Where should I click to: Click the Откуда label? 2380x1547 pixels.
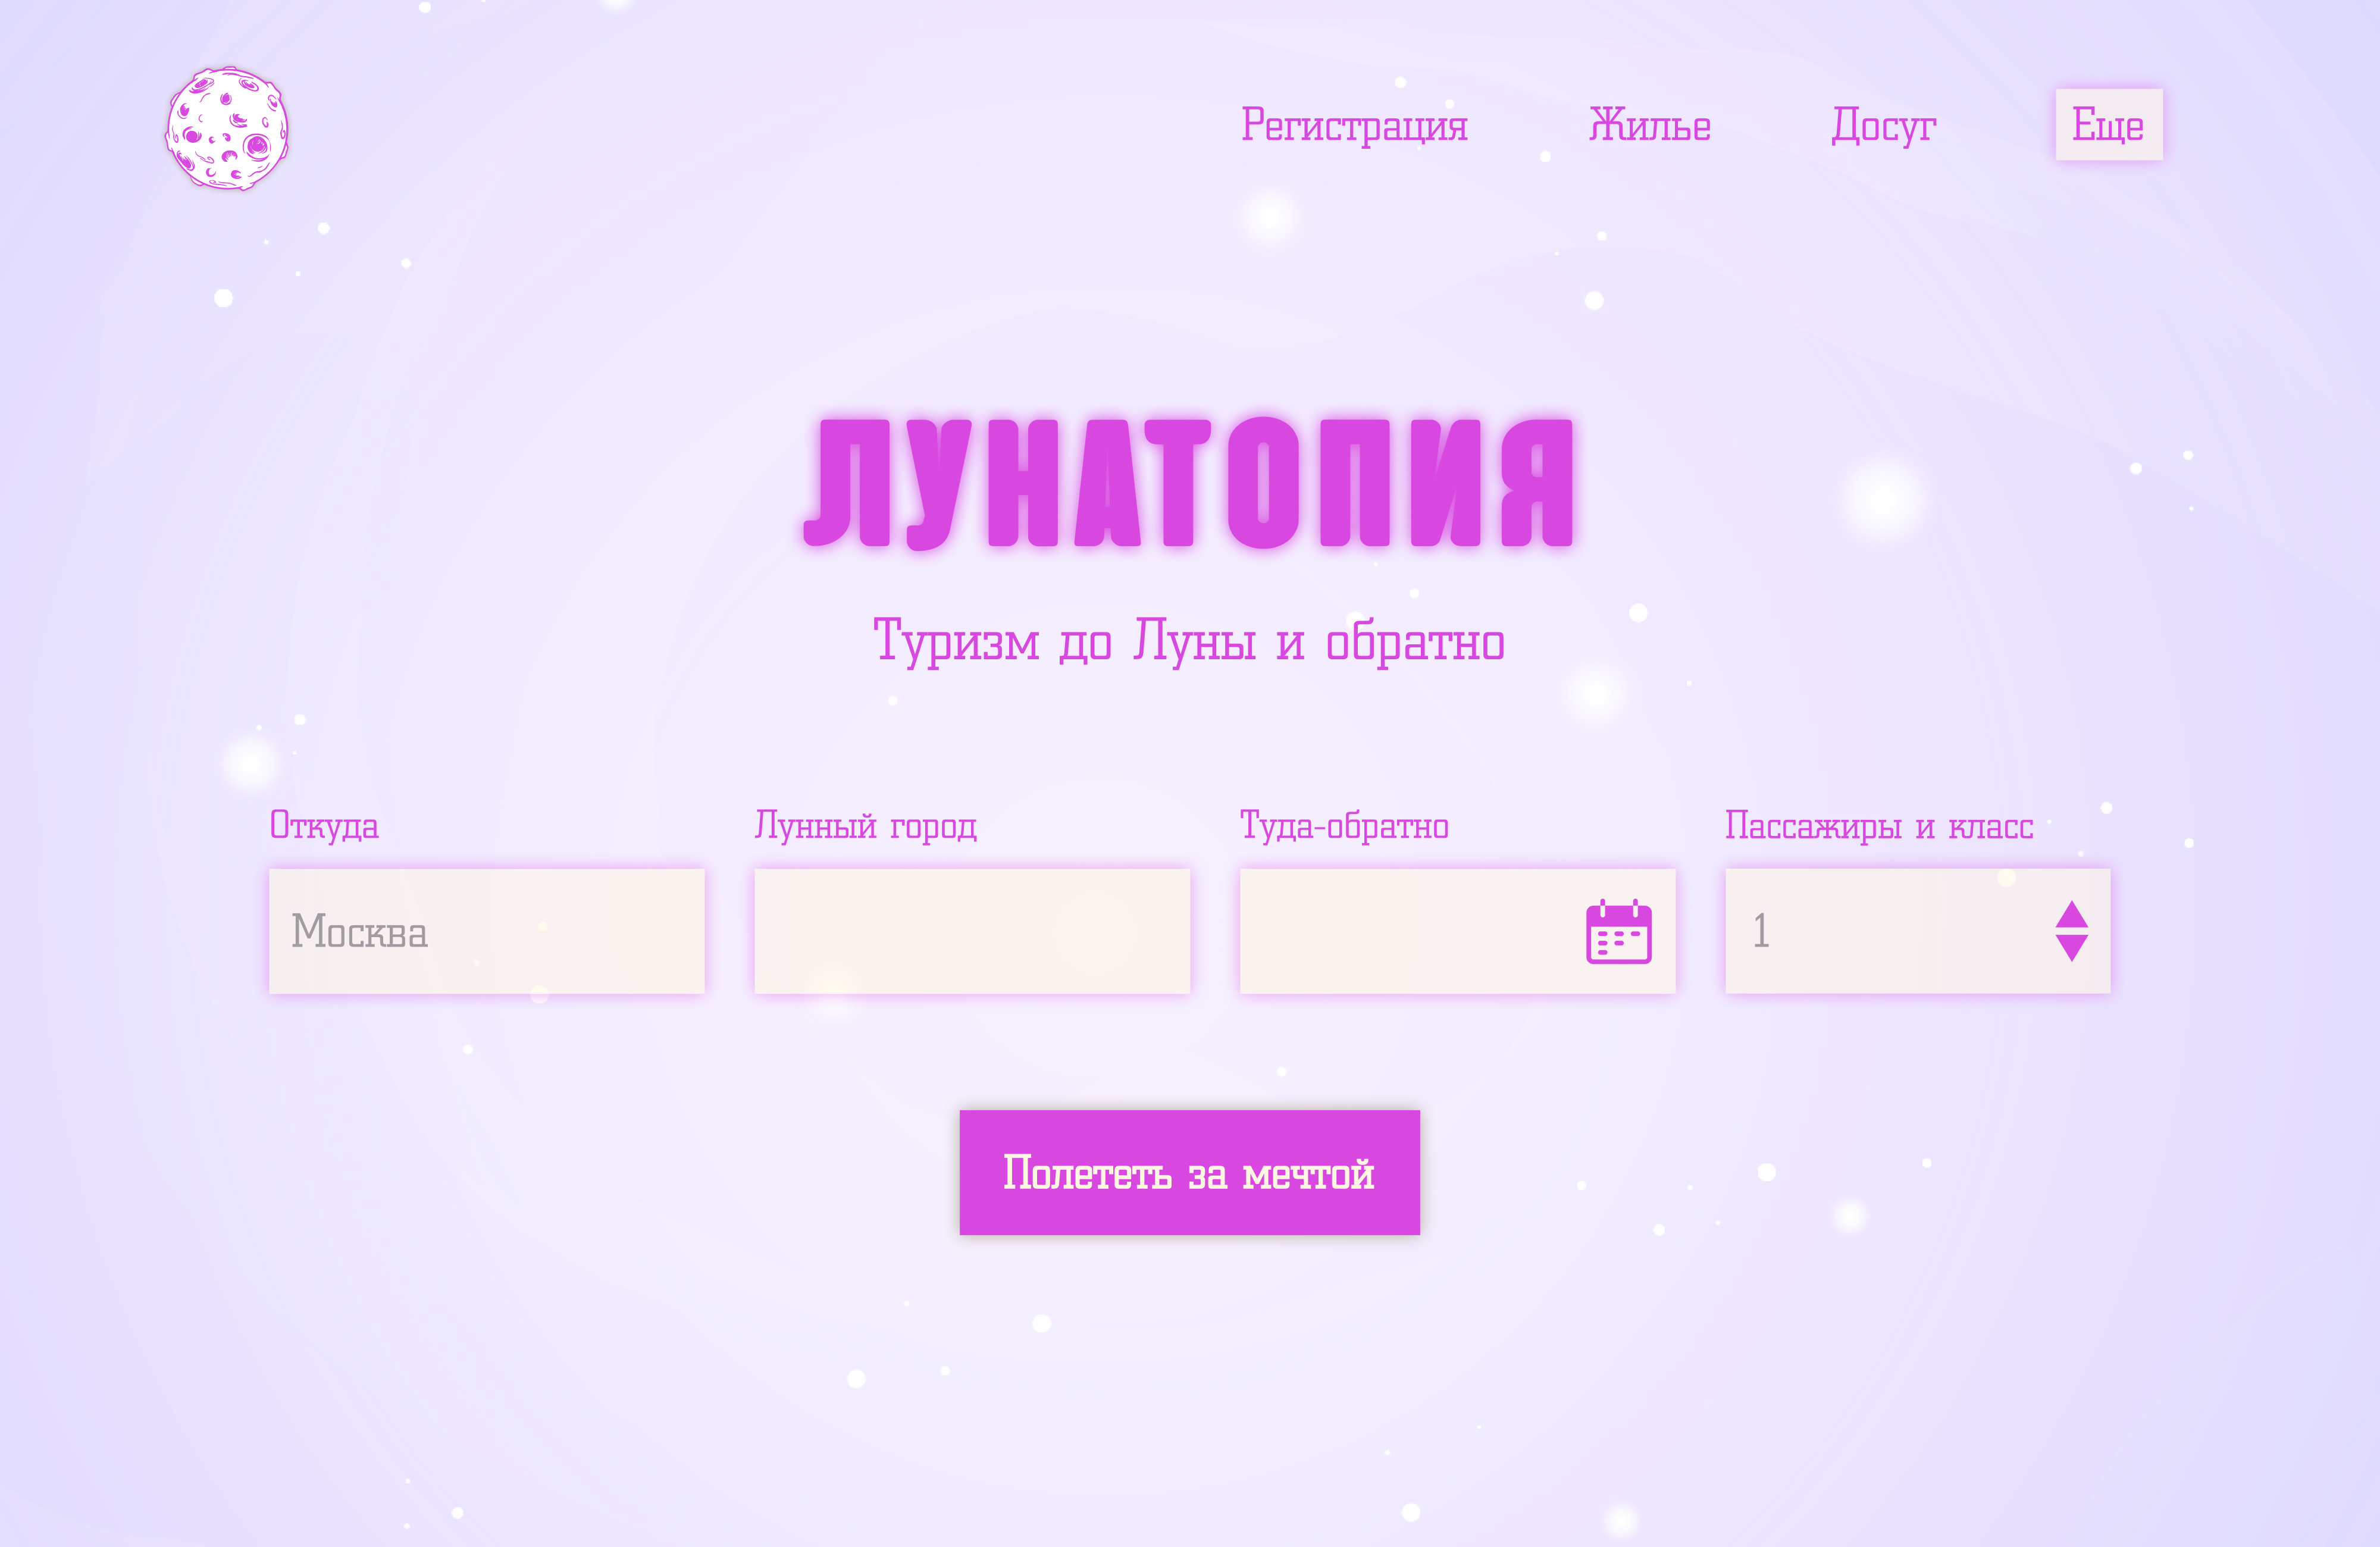tap(324, 826)
